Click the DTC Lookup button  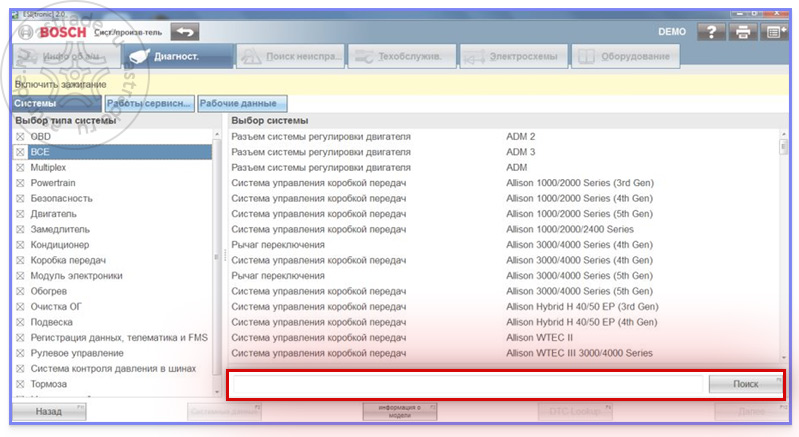(575, 412)
